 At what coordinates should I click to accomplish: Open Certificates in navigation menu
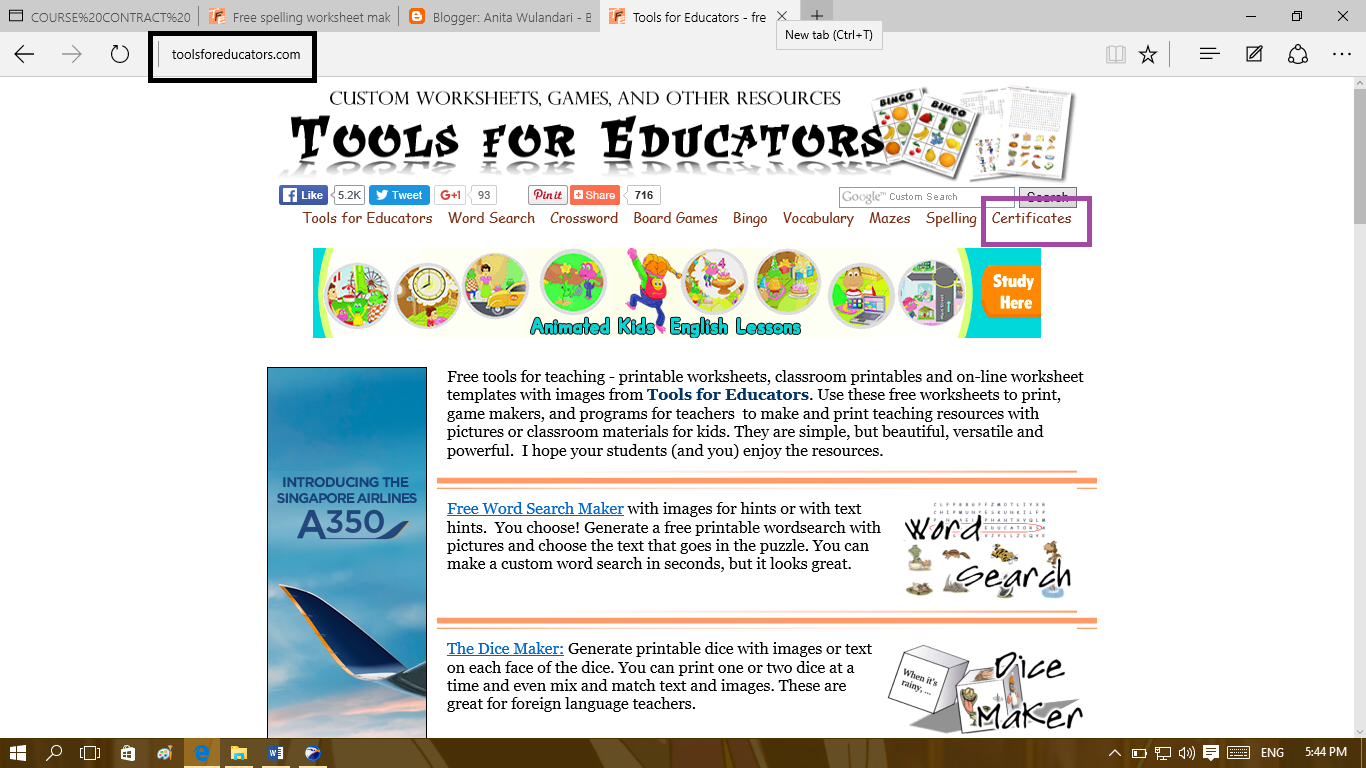click(1031, 218)
